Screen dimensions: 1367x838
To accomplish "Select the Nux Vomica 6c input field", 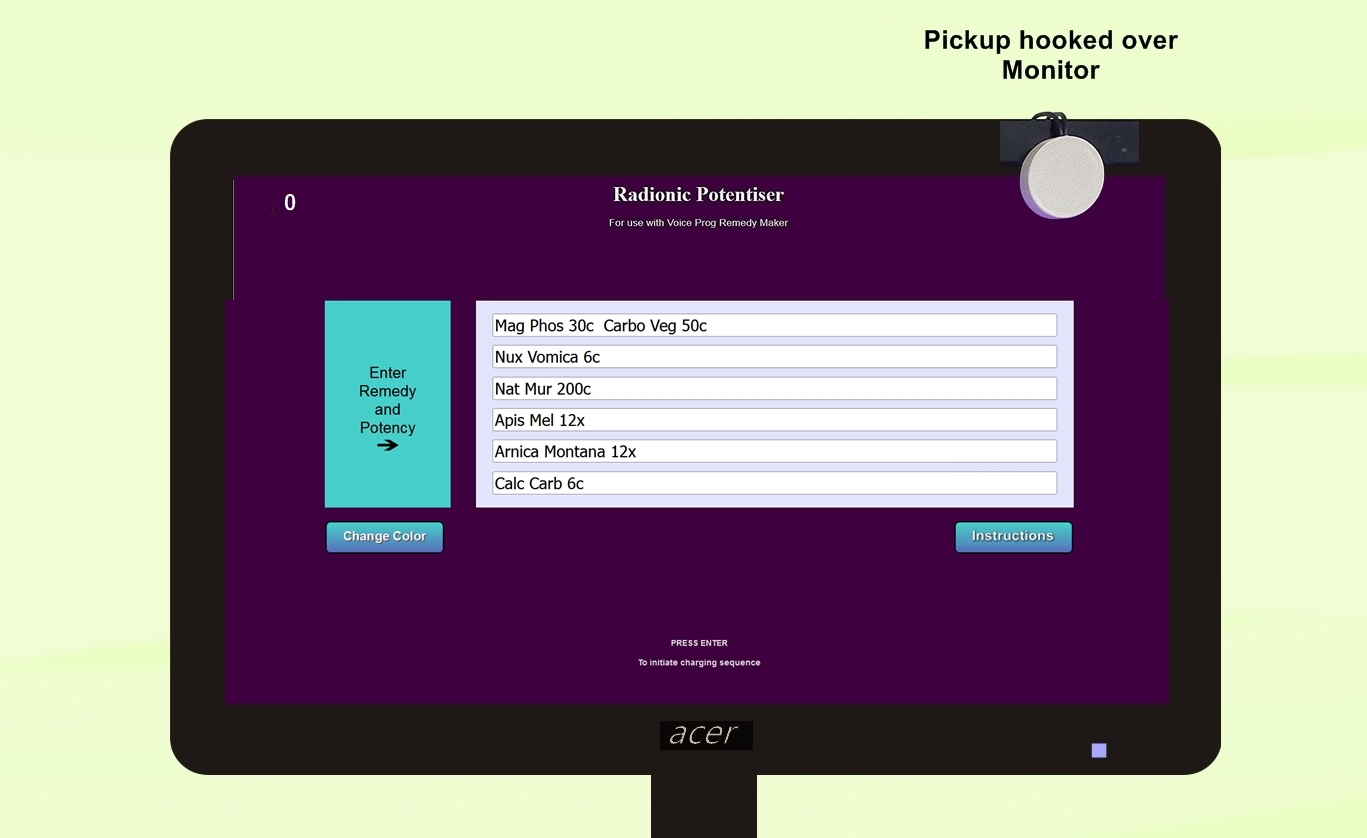I will [774, 357].
